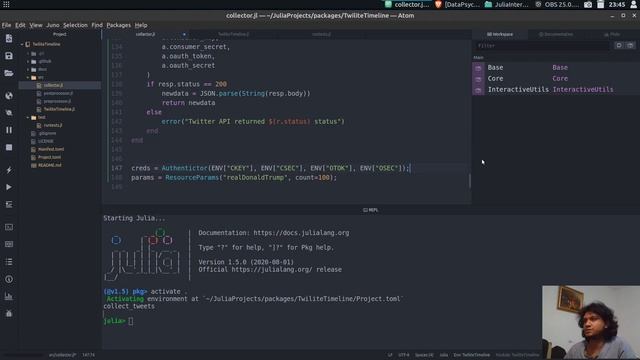Open runtests.jl in file tree

(x=53, y=125)
